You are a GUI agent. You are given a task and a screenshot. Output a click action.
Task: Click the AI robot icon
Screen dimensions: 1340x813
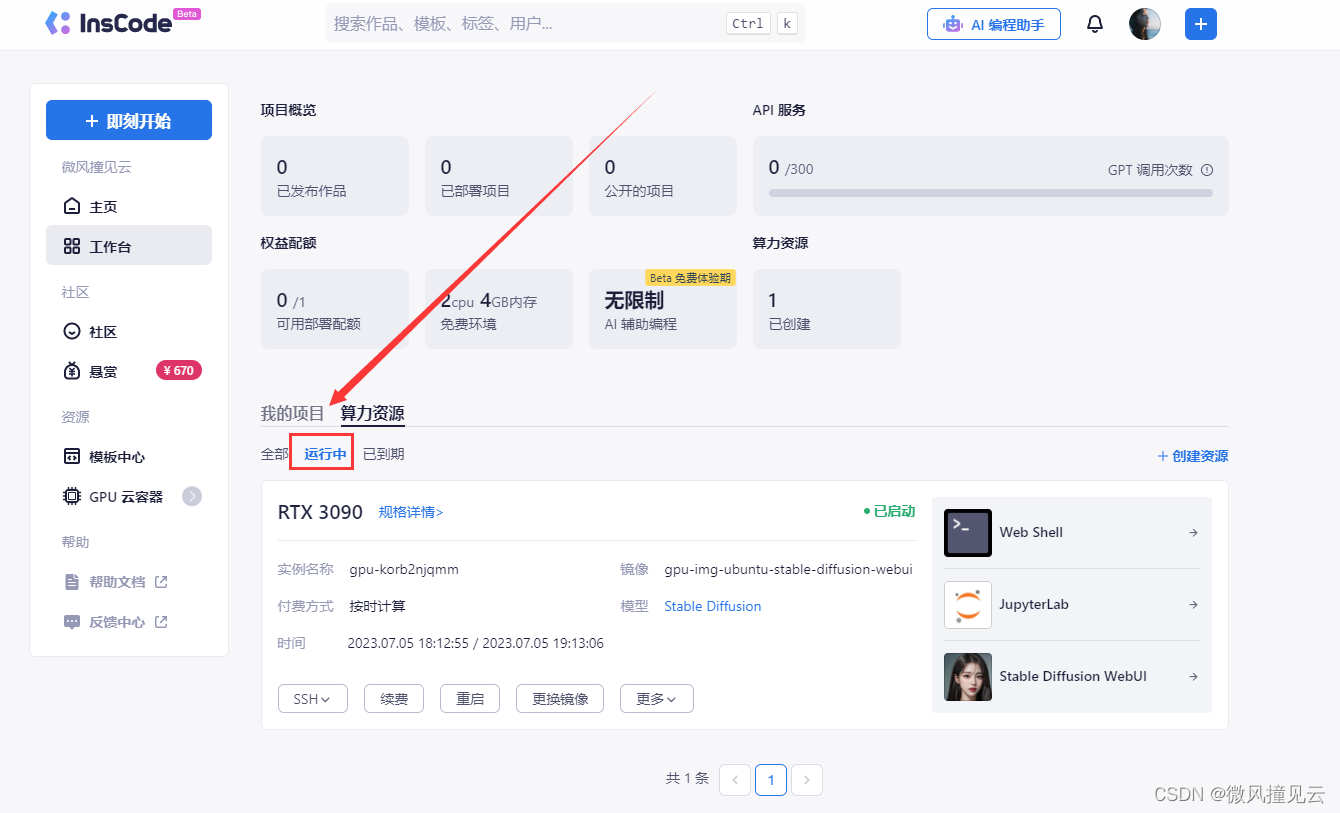pyautogui.click(x=953, y=24)
